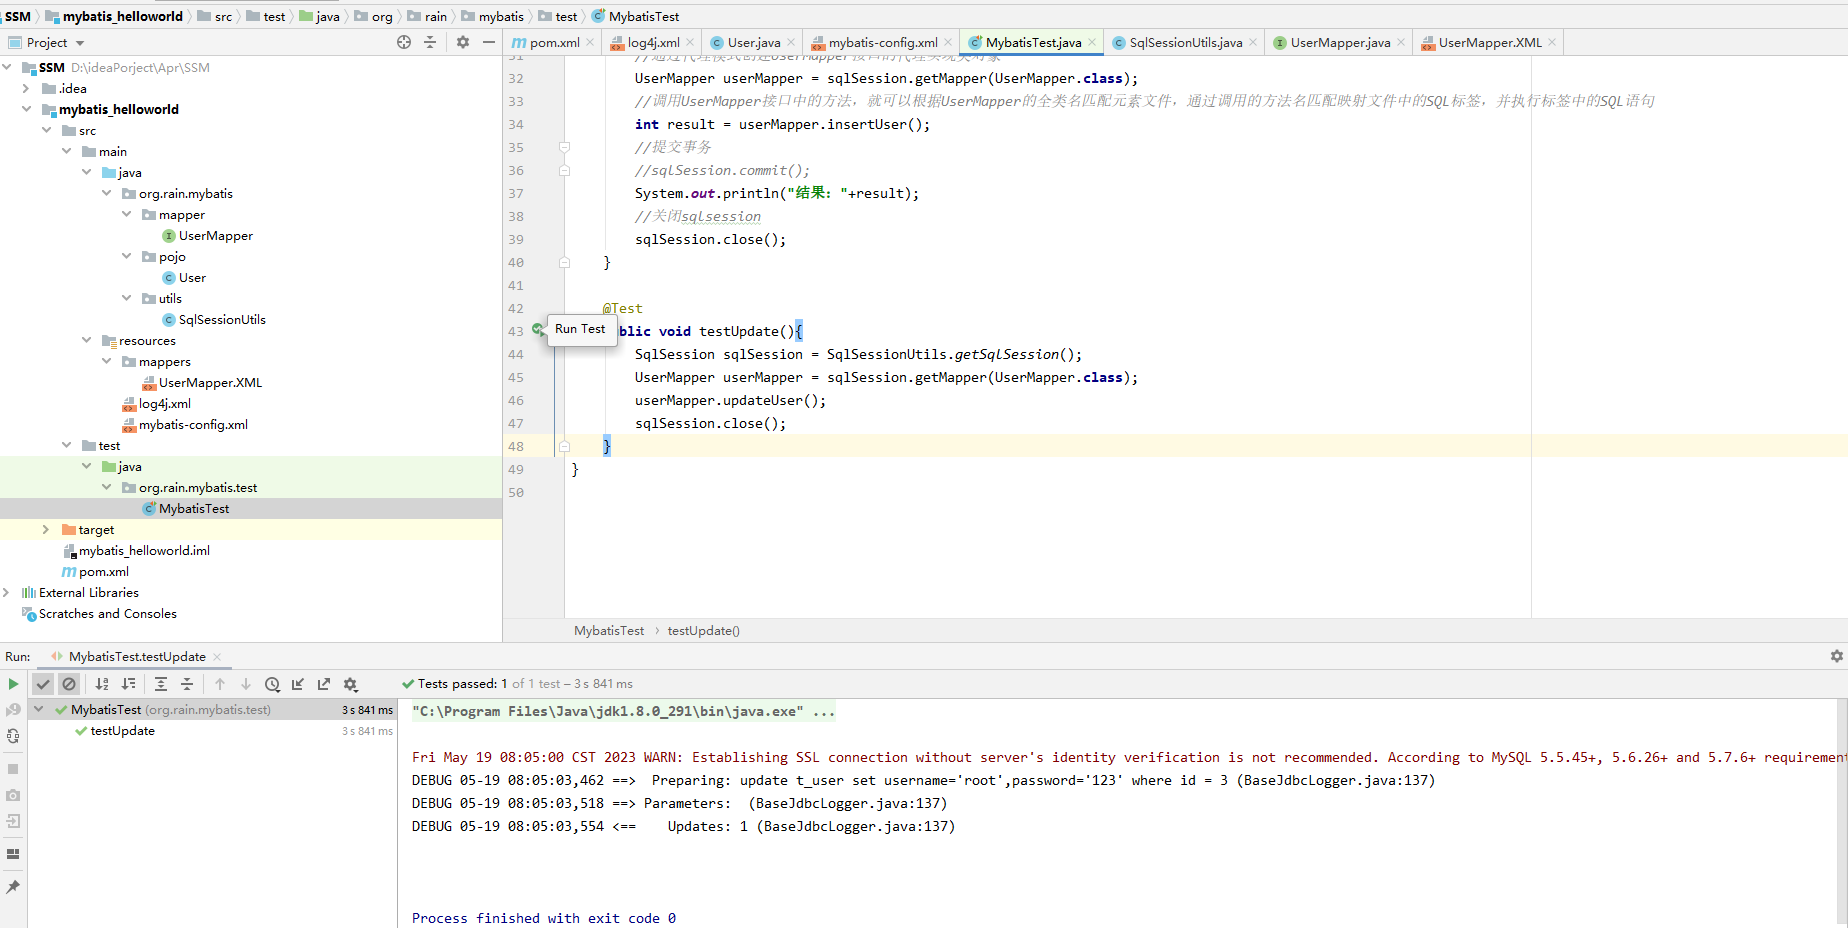Open Project panel settings gear
This screenshot has height=928, width=1848.
click(463, 42)
